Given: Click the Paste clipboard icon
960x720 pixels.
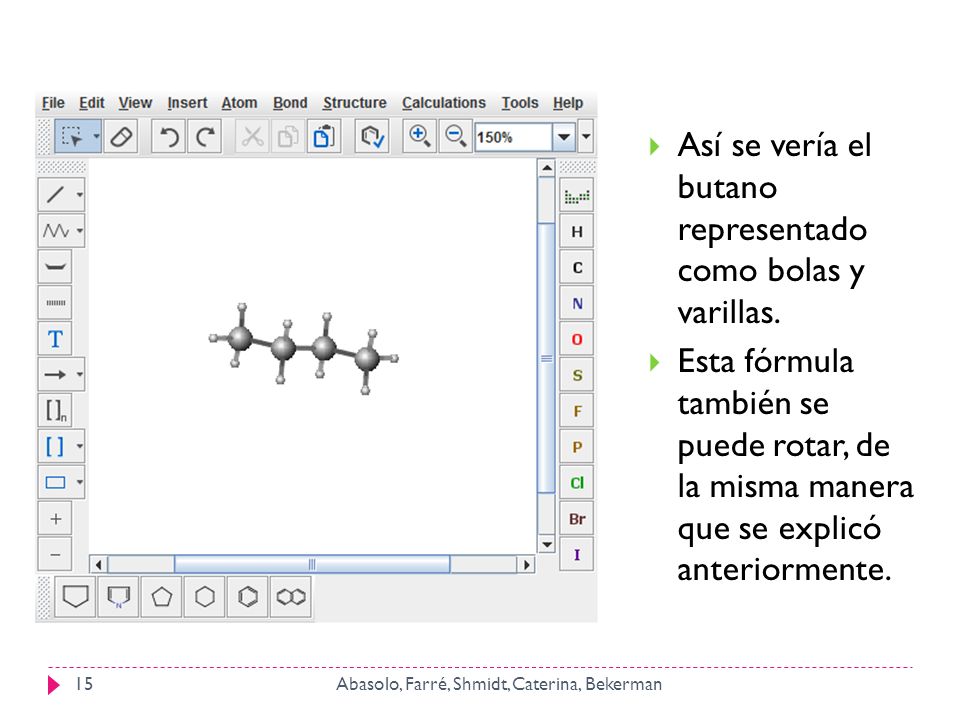Looking at the screenshot, I should coord(324,137).
